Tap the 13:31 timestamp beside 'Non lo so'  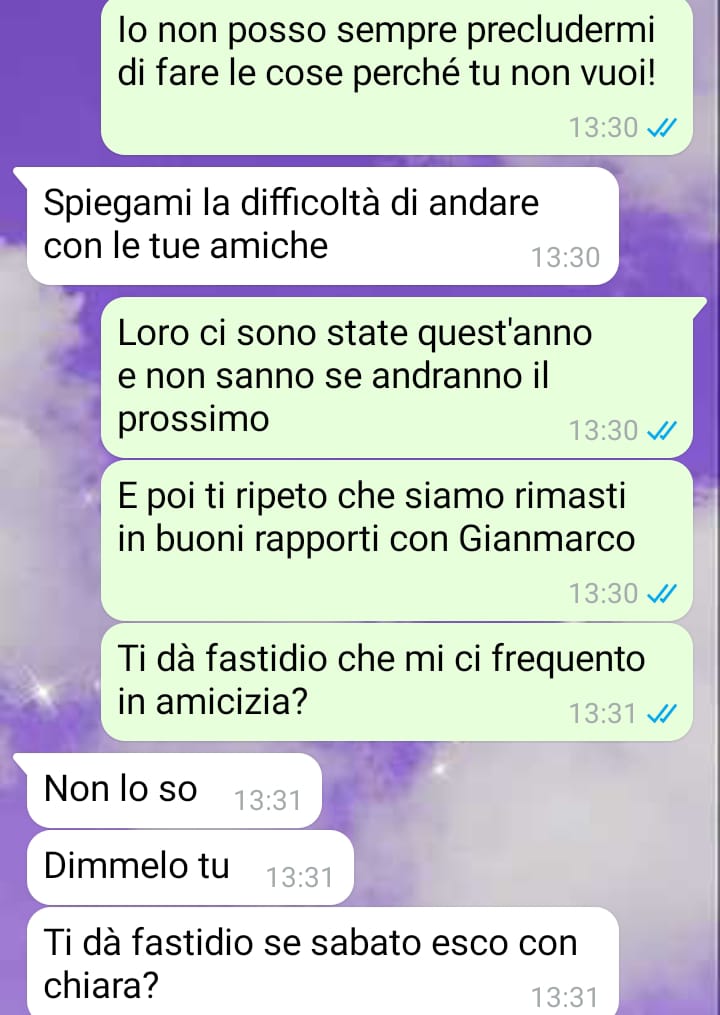267,801
